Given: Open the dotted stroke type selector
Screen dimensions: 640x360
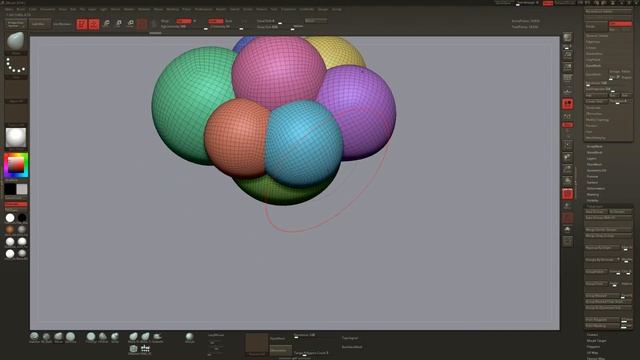Looking at the screenshot, I should [x=16, y=66].
